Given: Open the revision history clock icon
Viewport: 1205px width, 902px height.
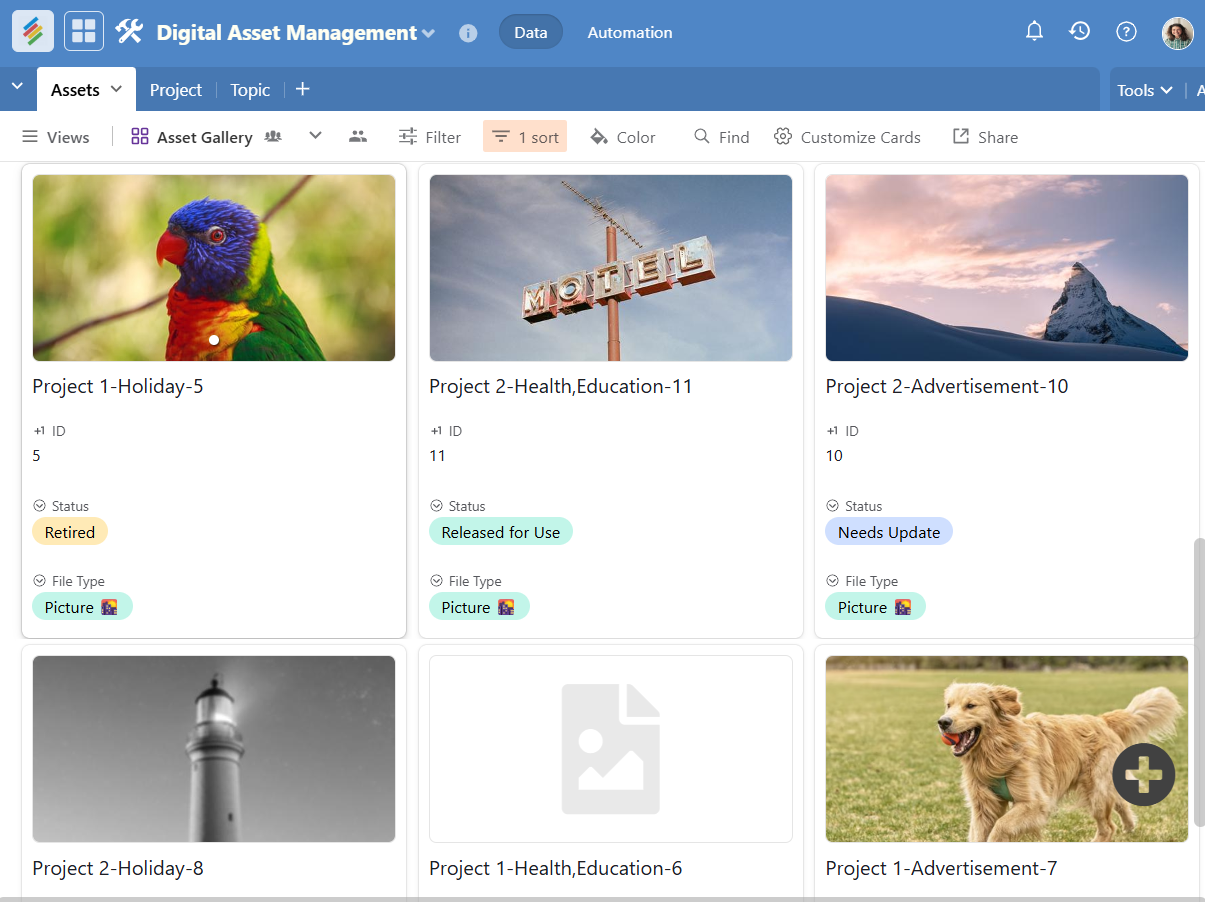Looking at the screenshot, I should coord(1079,32).
